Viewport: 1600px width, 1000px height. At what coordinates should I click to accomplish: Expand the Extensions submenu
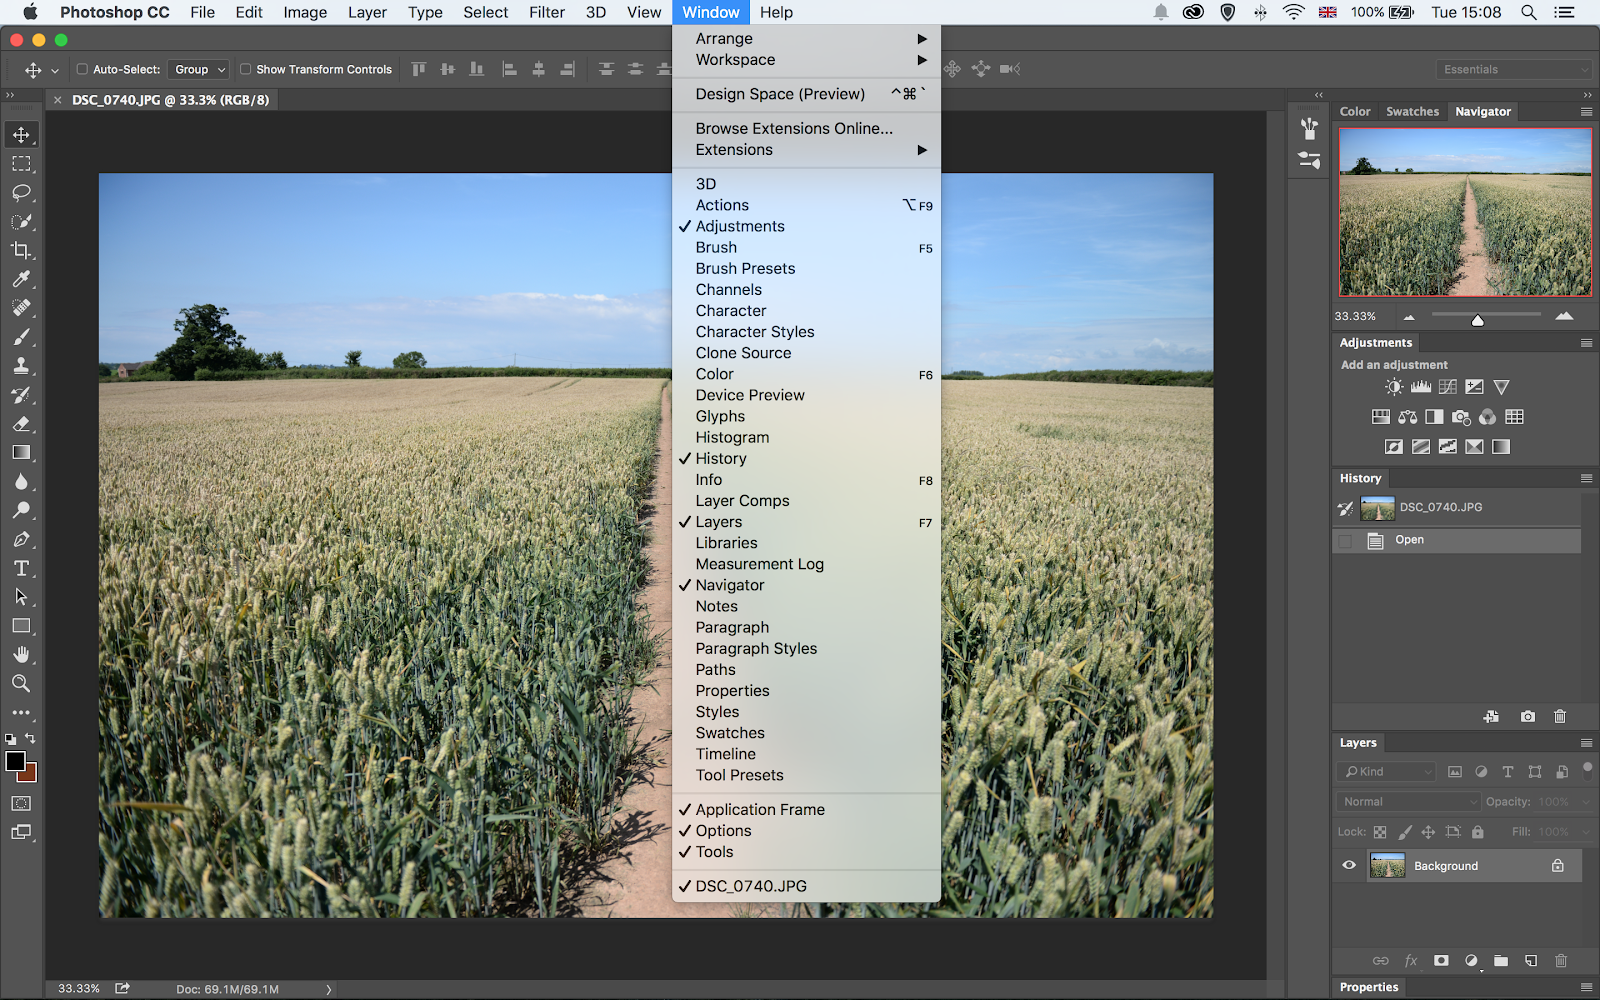[x=806, y=150]
